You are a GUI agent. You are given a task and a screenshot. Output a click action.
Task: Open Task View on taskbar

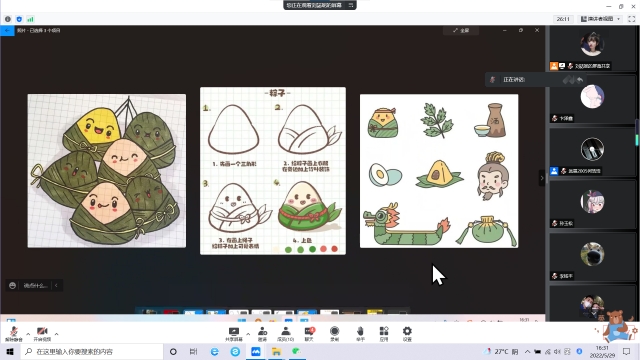pos(193,351)
